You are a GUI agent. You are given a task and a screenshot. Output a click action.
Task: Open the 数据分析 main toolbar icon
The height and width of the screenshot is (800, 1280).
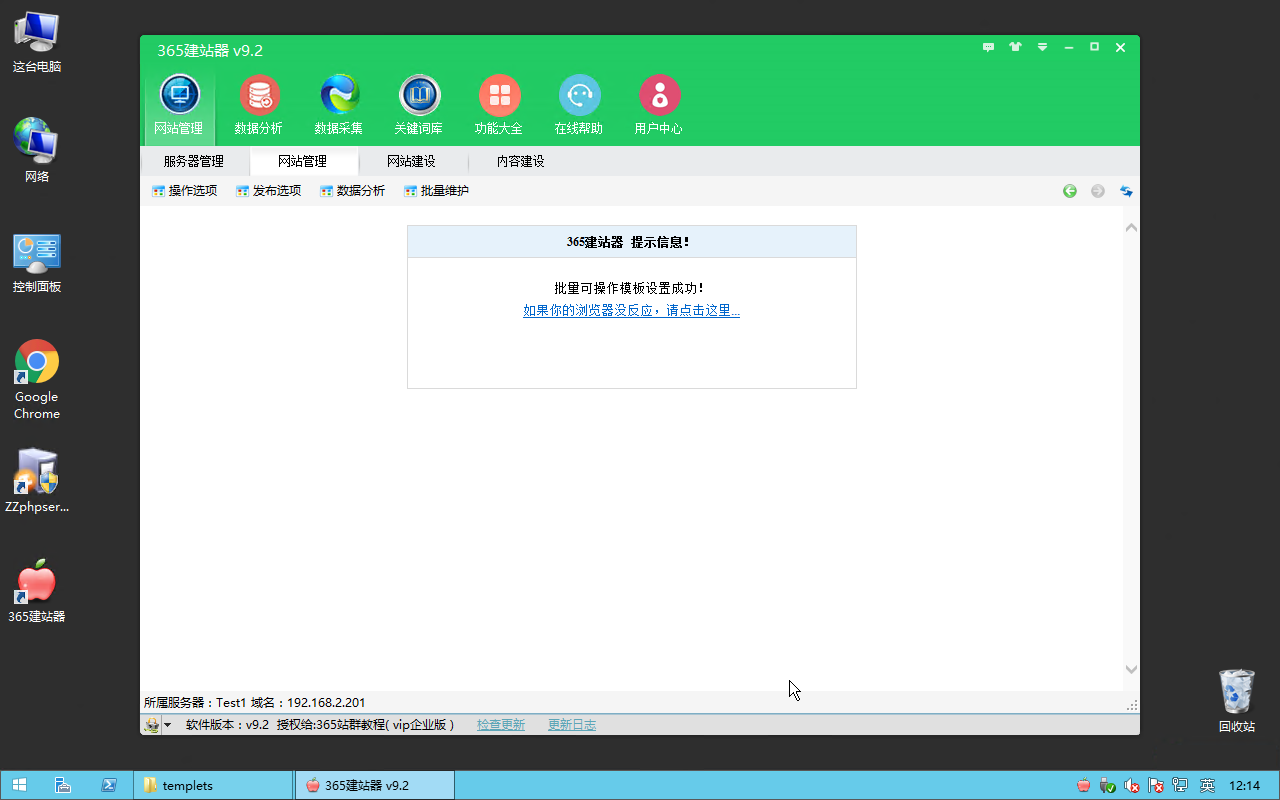click(259, 105)
